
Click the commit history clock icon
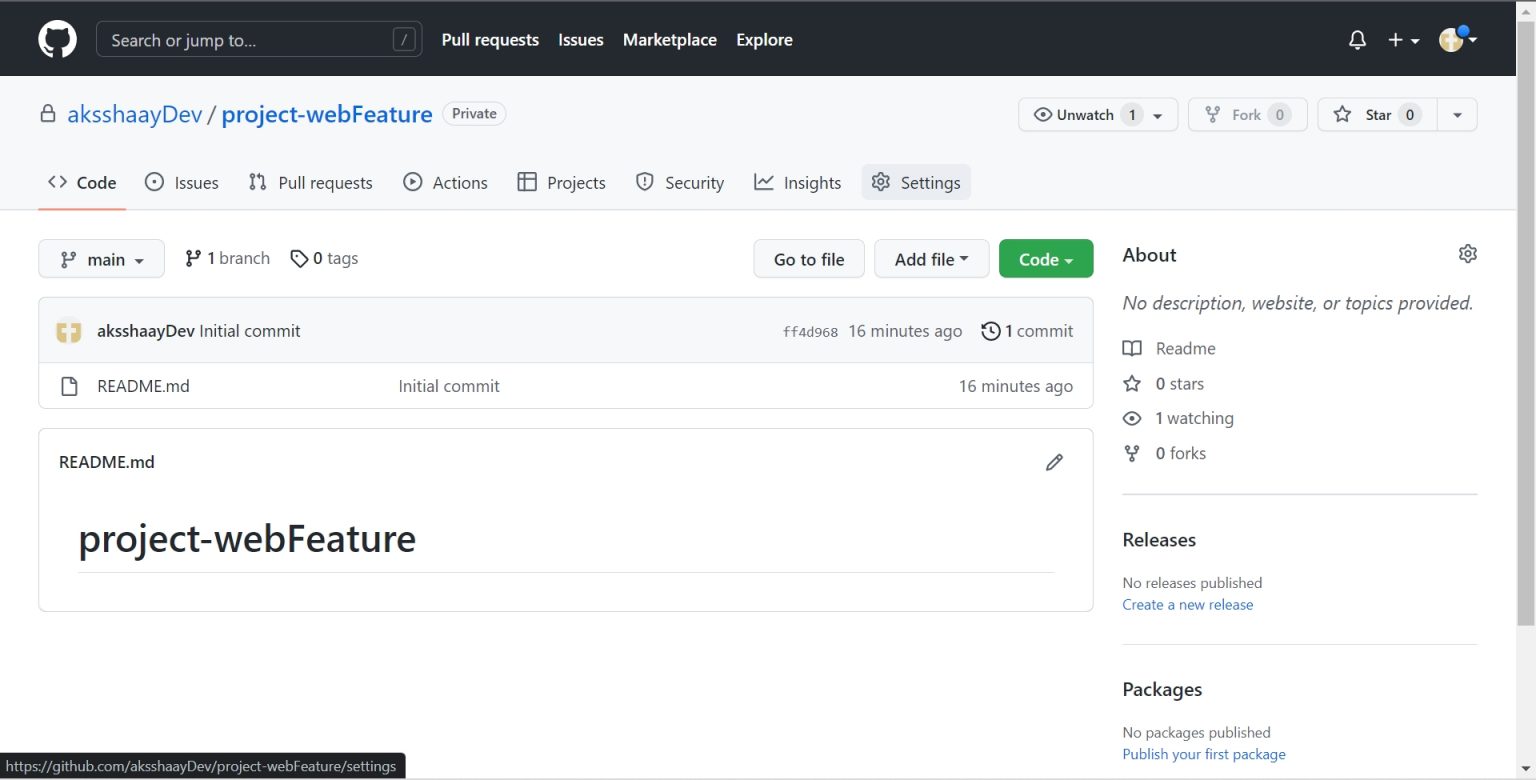pos(990,331)
